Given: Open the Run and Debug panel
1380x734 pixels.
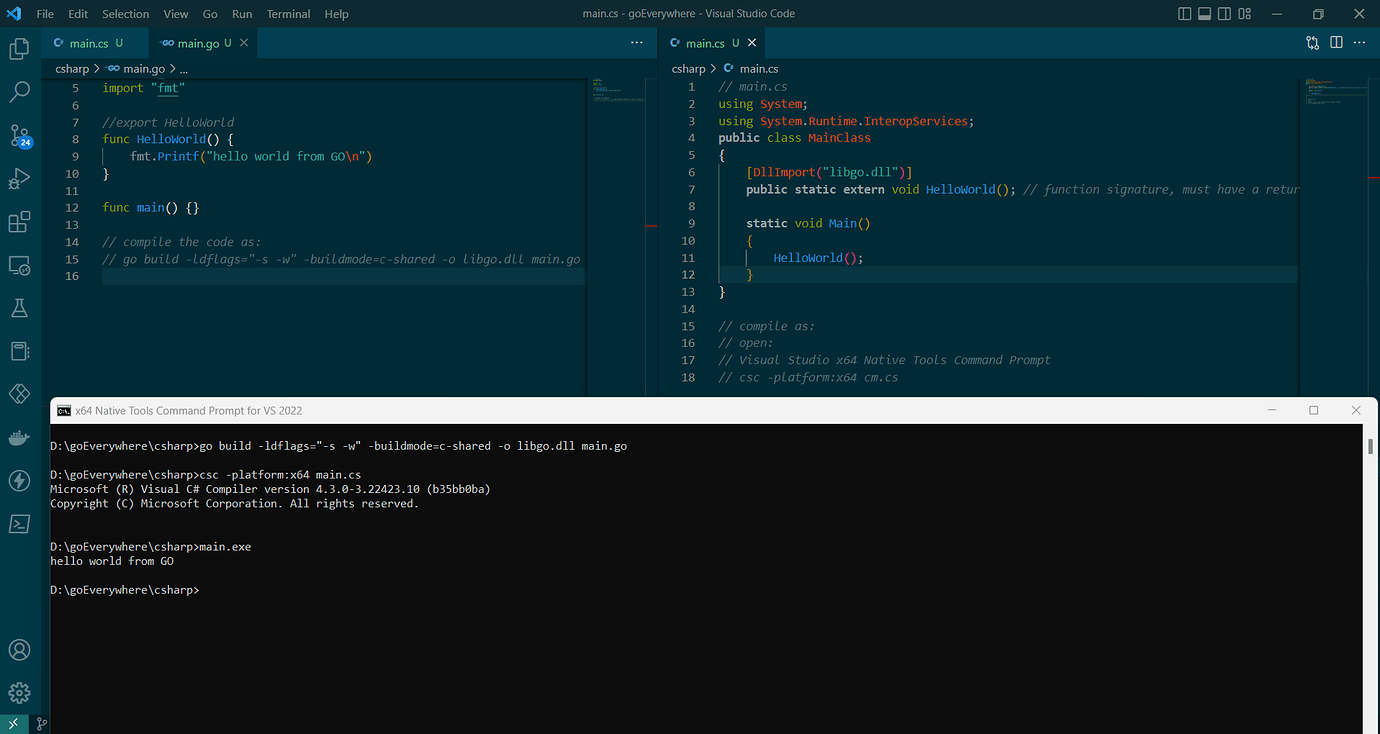Looking at the screenshot, I should 20,179.
